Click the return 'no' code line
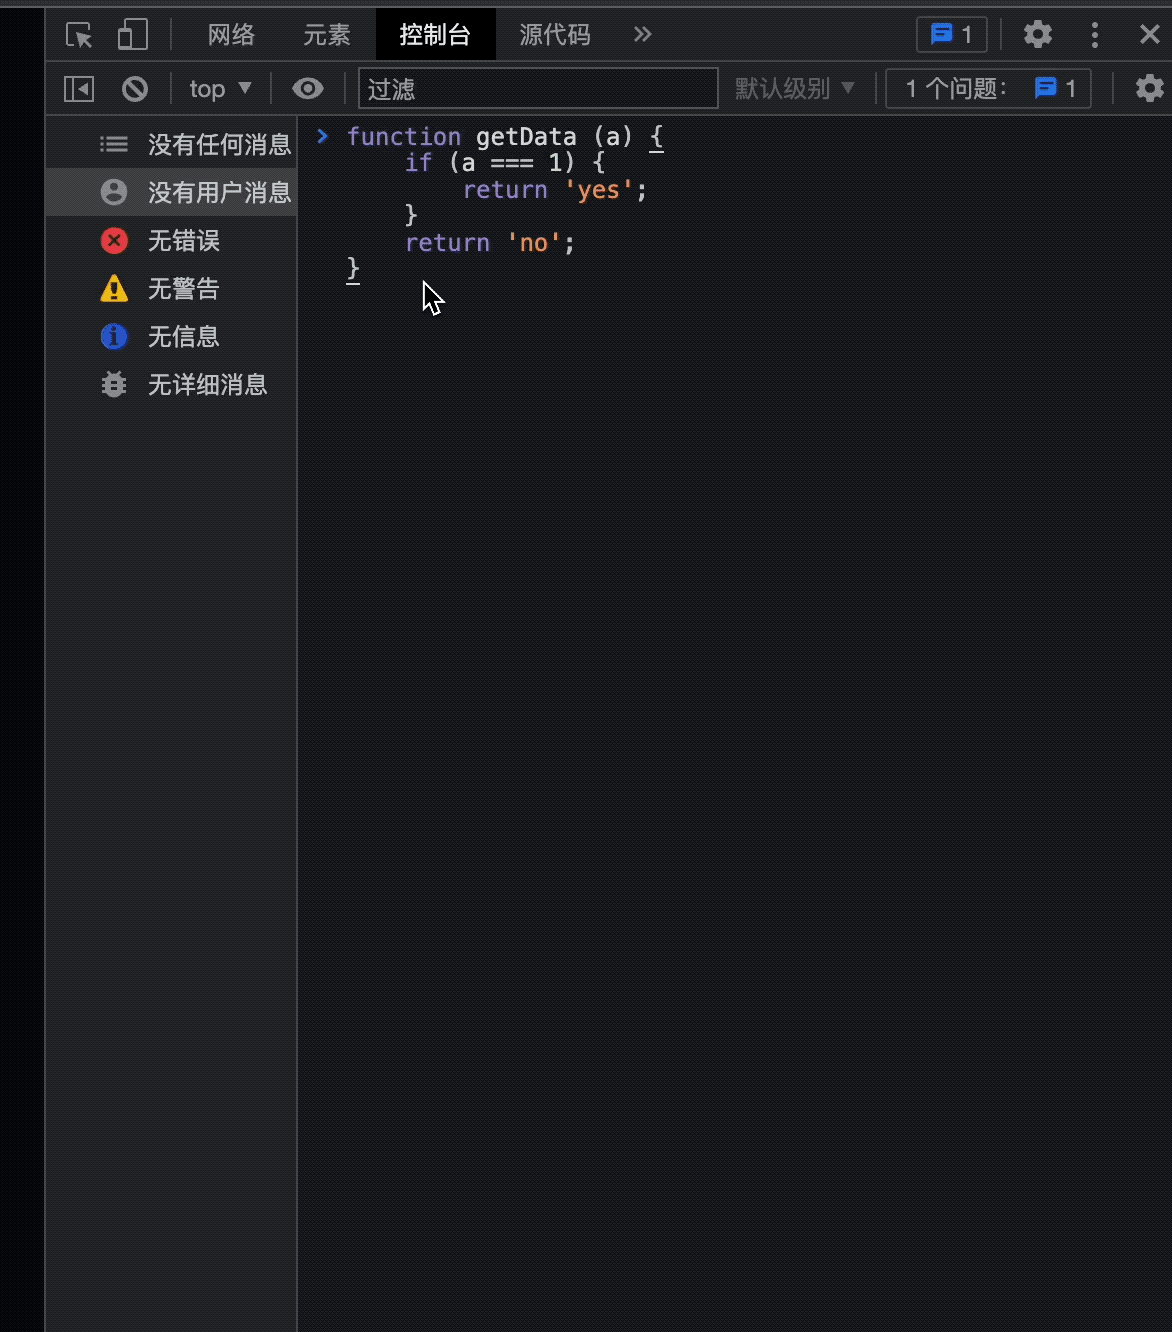The height and width of the screenshot is (1332, 1172). pos(490,243)
